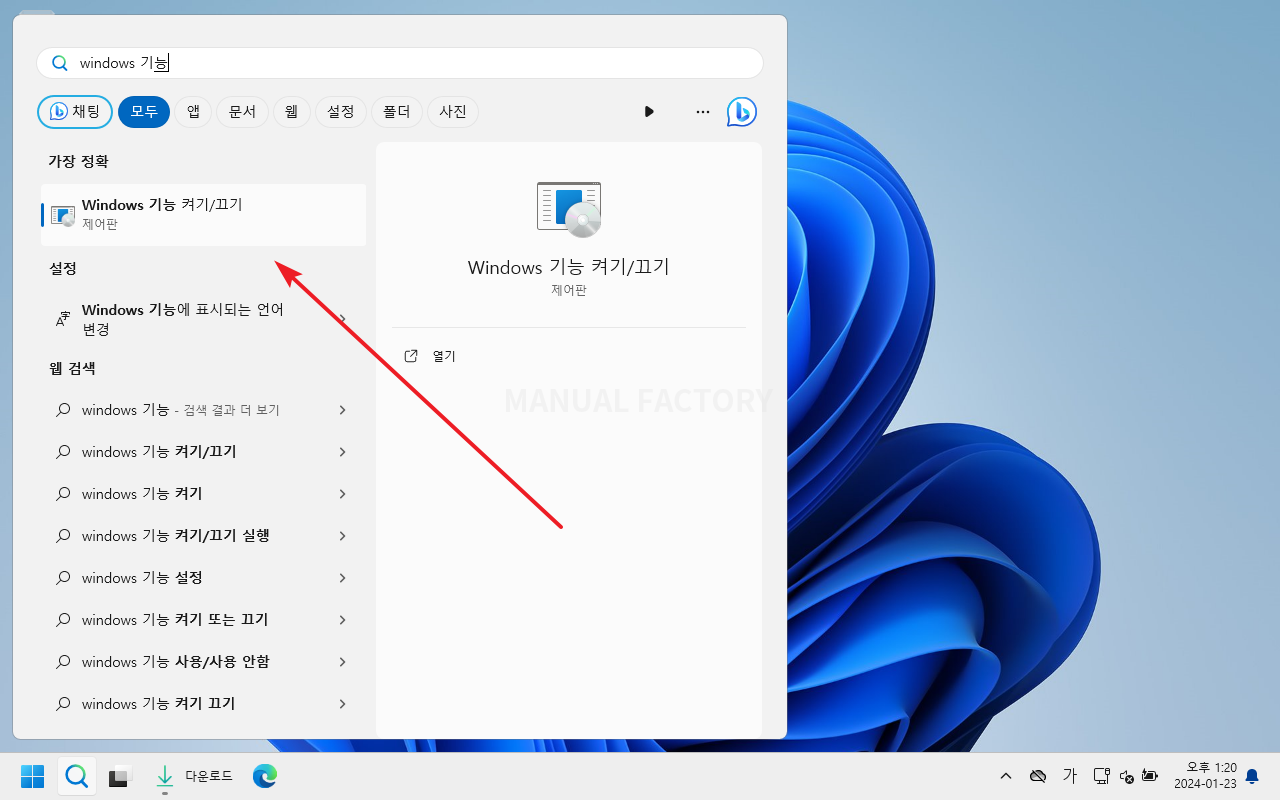Select suggestion windows 기능 켜기
The image size is (1280, 800).
pyautogui.click(x=203, y=494)
